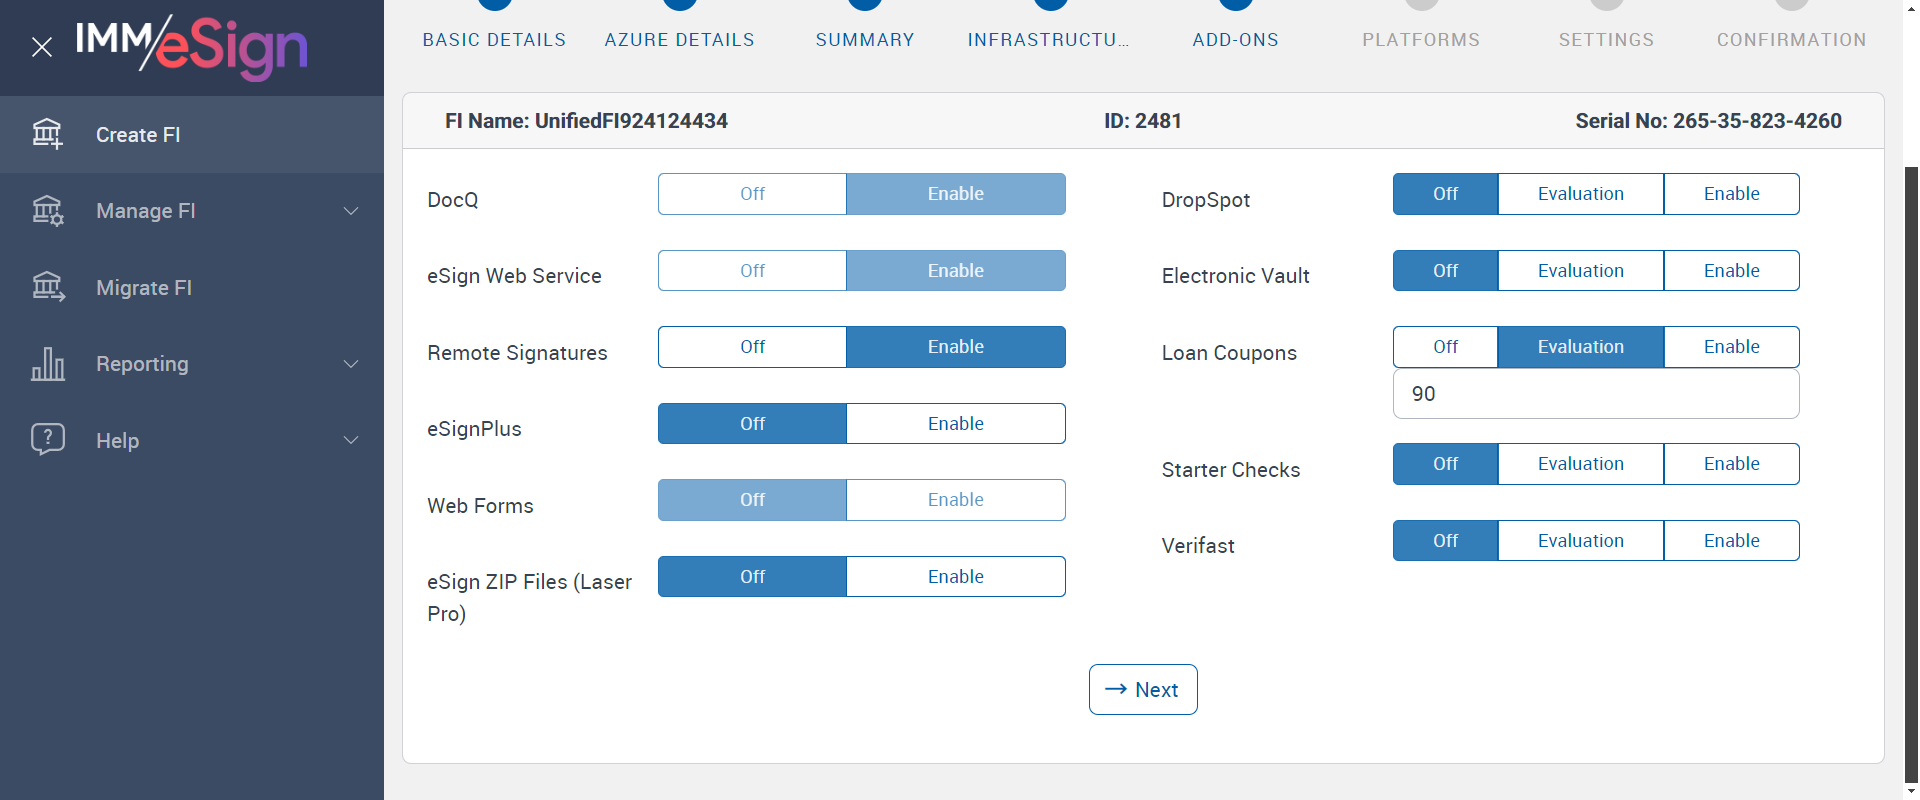
Task: Expand the Manage FI menu chevron
Action: (351, 211)
